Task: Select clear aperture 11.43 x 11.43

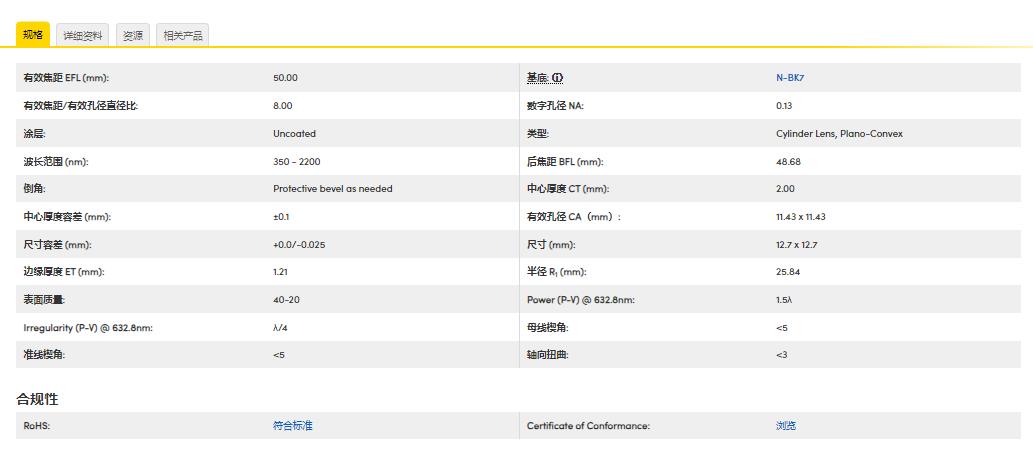Action: (800, 217)
